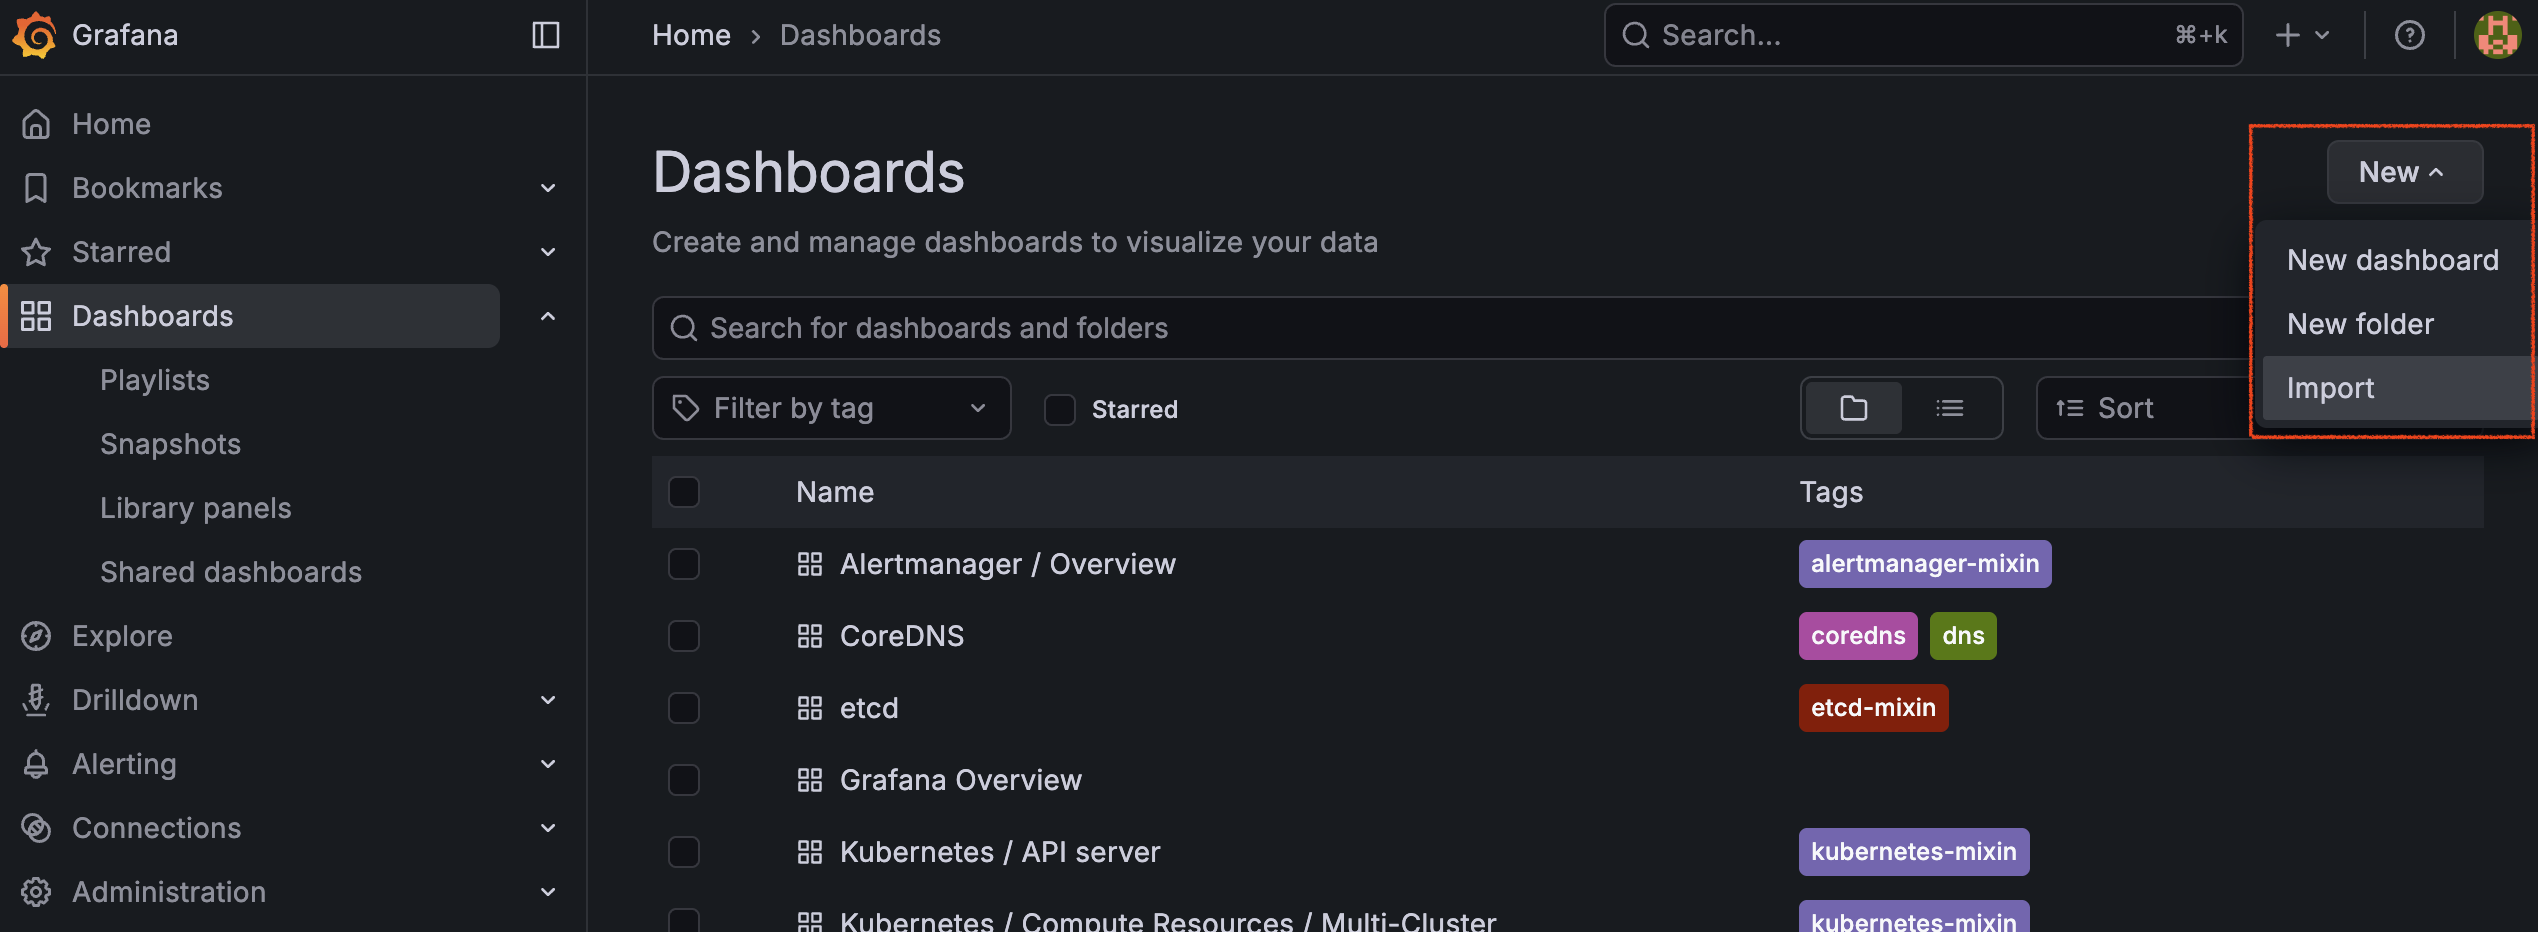Check the select-all checkbox in header
This screenshot has width=2538, height=932.
(684, 492)
